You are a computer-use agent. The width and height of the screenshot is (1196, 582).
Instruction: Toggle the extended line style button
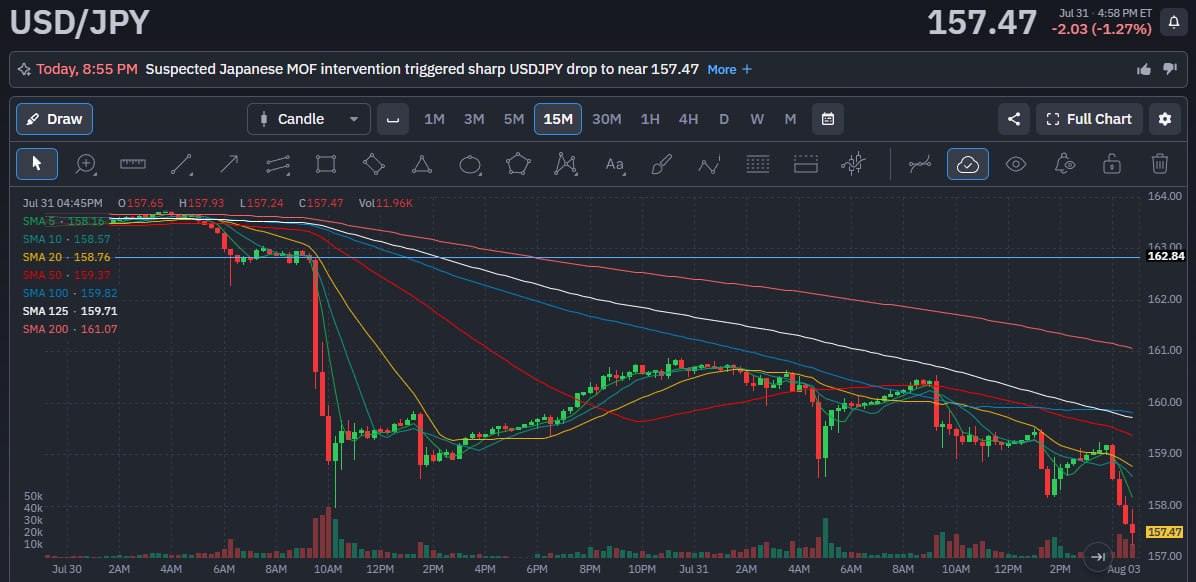click(393, 119)
